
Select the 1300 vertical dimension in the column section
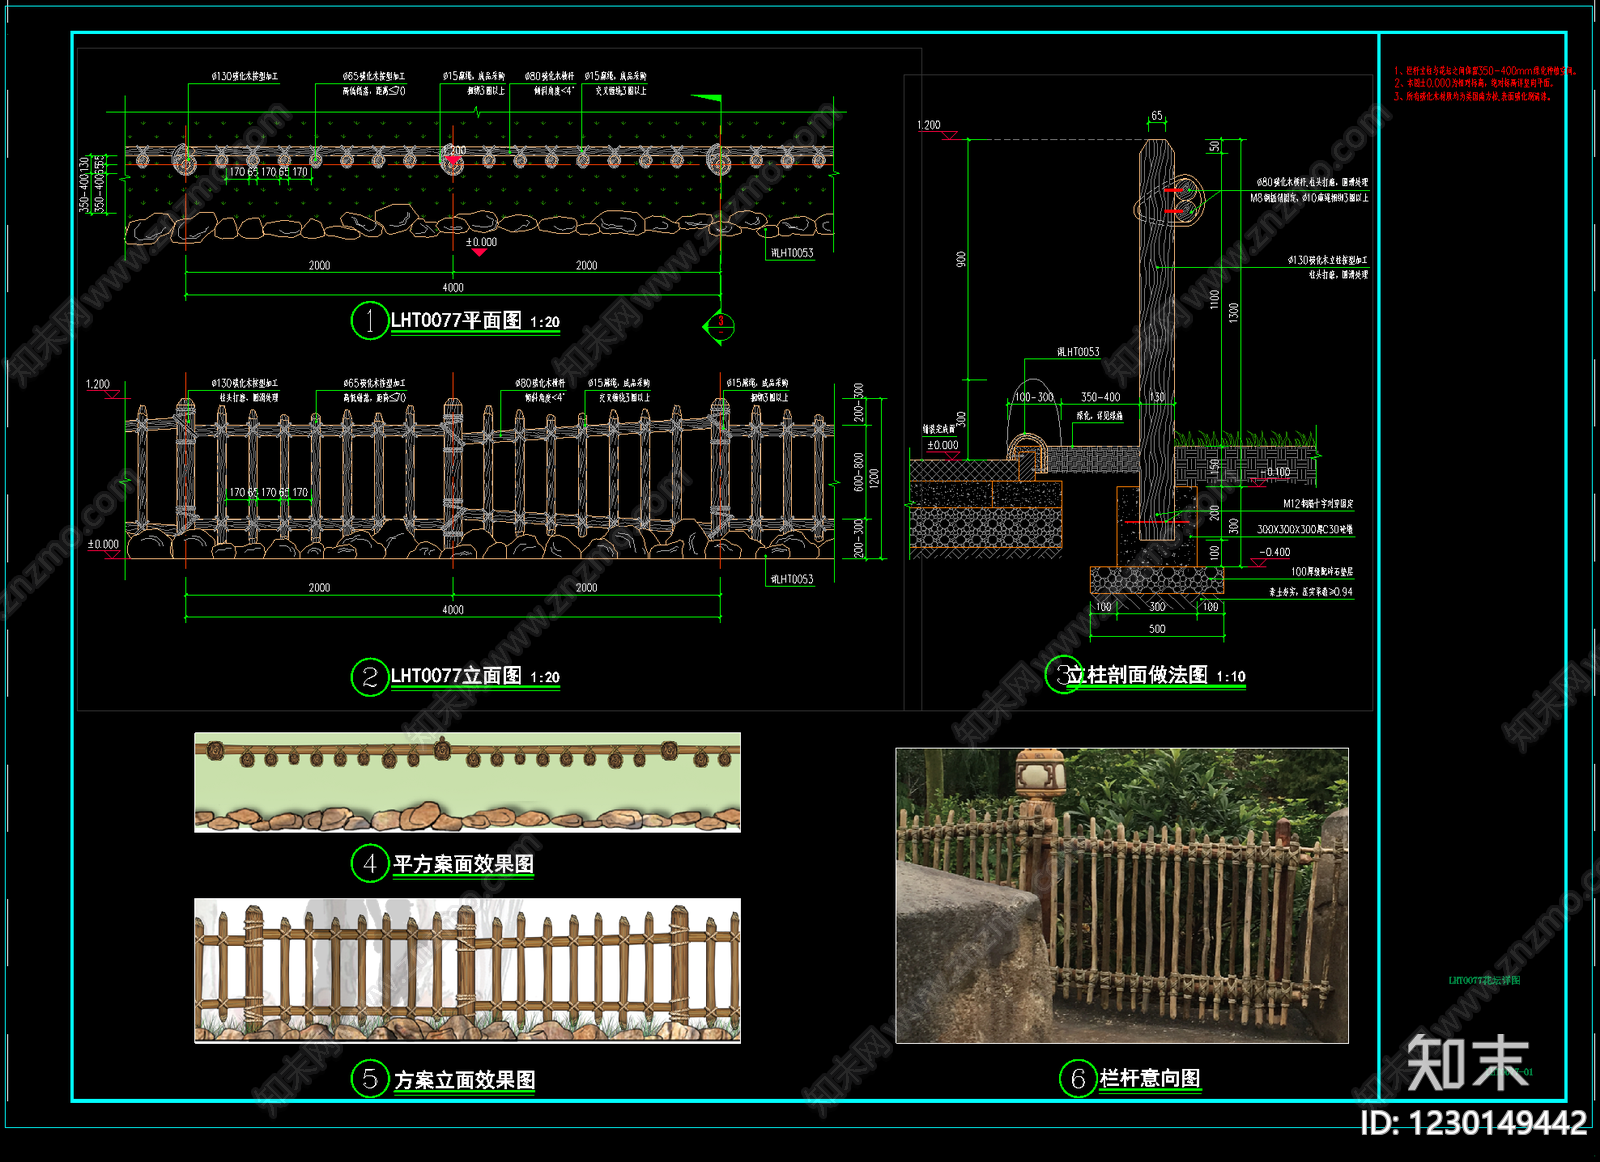coord(1234,312)
